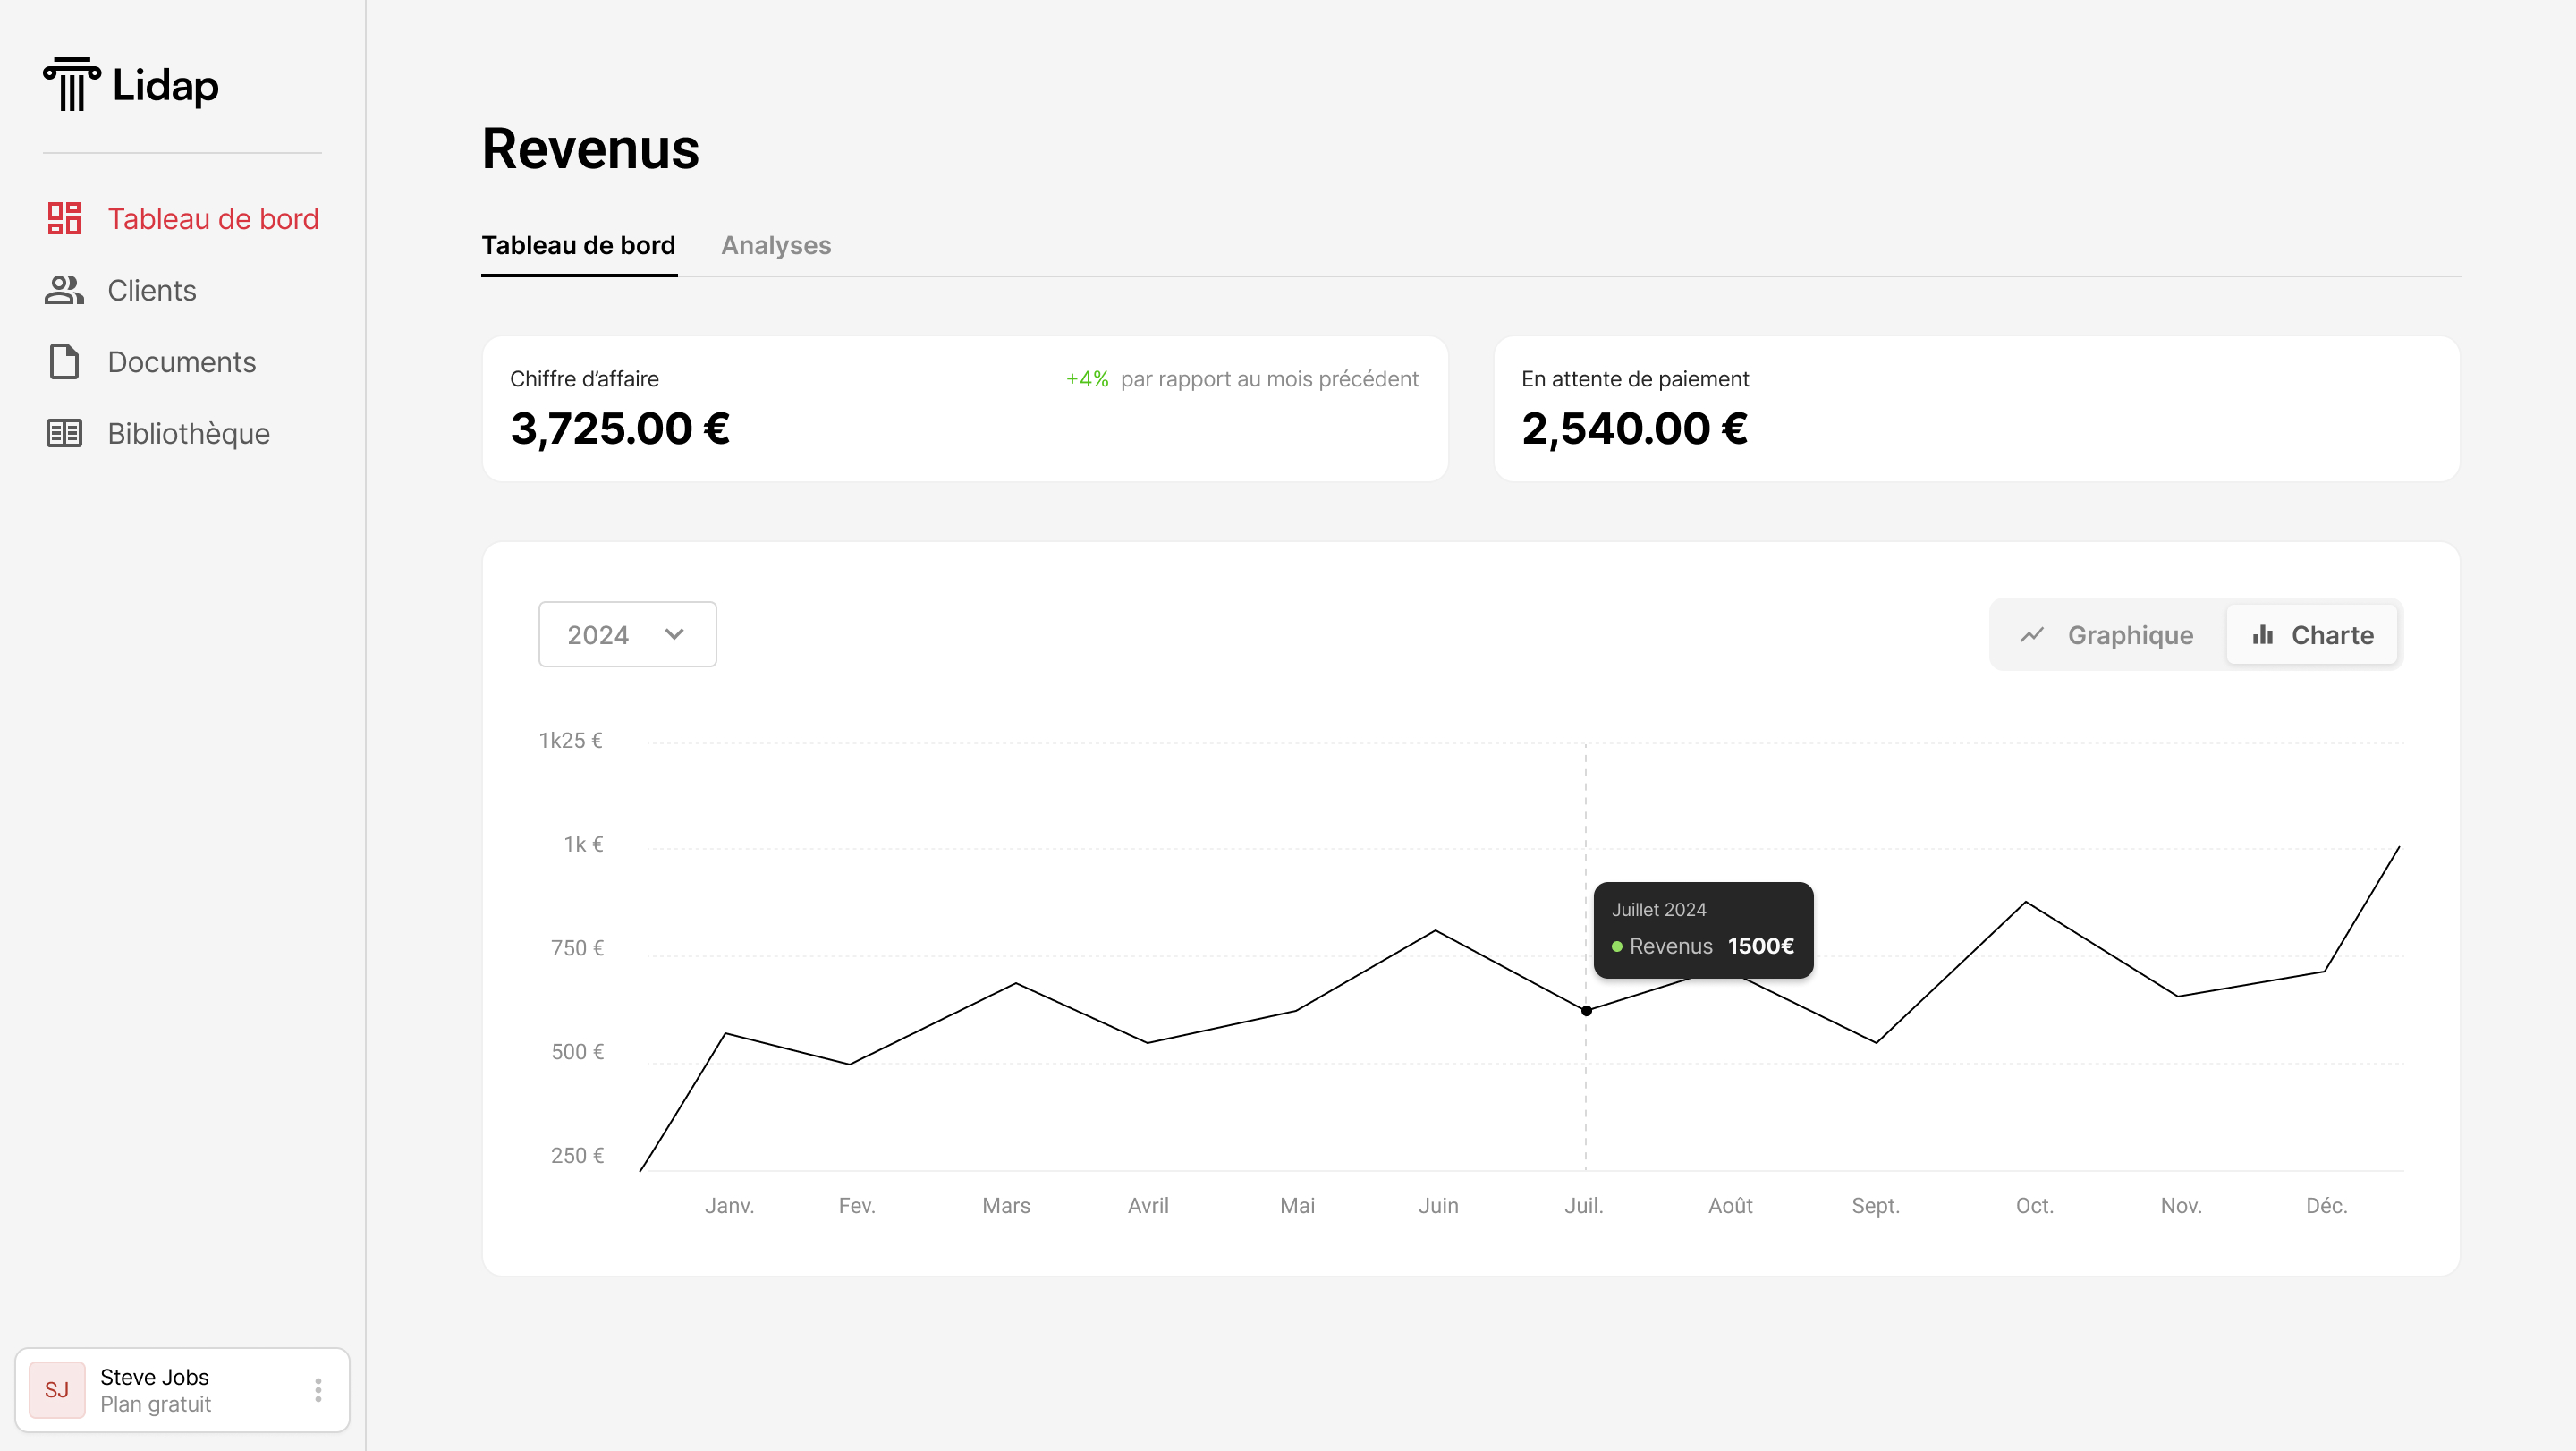This screenshot has width=2576, height=1451.
Task: Click the Clients people icon
Action: click(64, 290)
